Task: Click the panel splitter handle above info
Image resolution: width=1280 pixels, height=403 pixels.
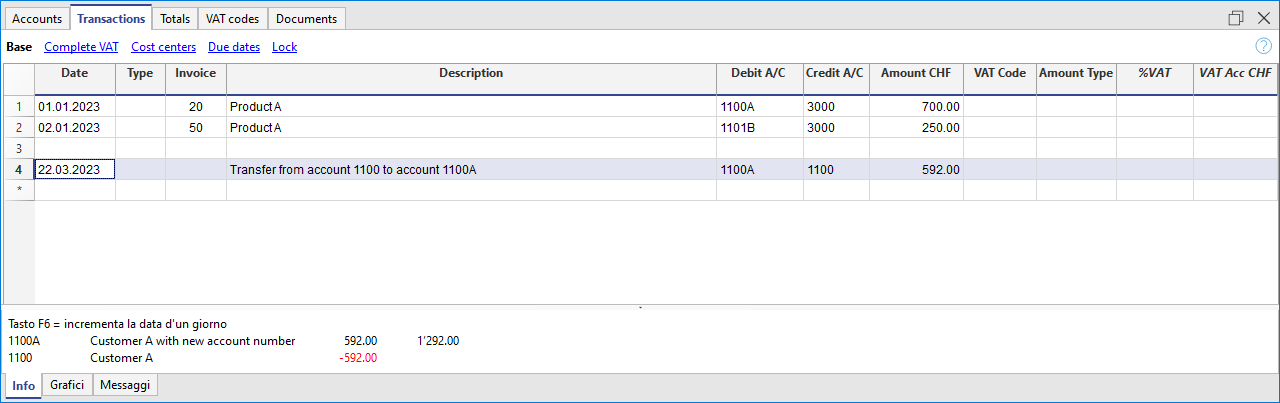Action: 640,308
